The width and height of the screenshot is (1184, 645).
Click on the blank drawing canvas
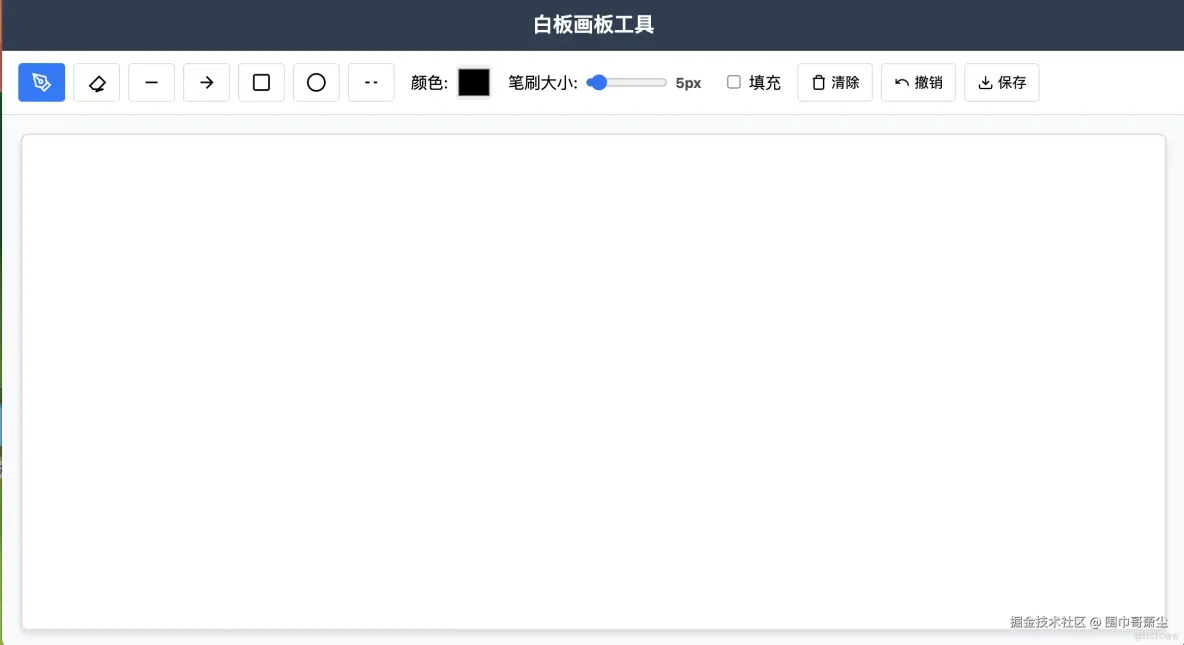(x=592, y=380)
